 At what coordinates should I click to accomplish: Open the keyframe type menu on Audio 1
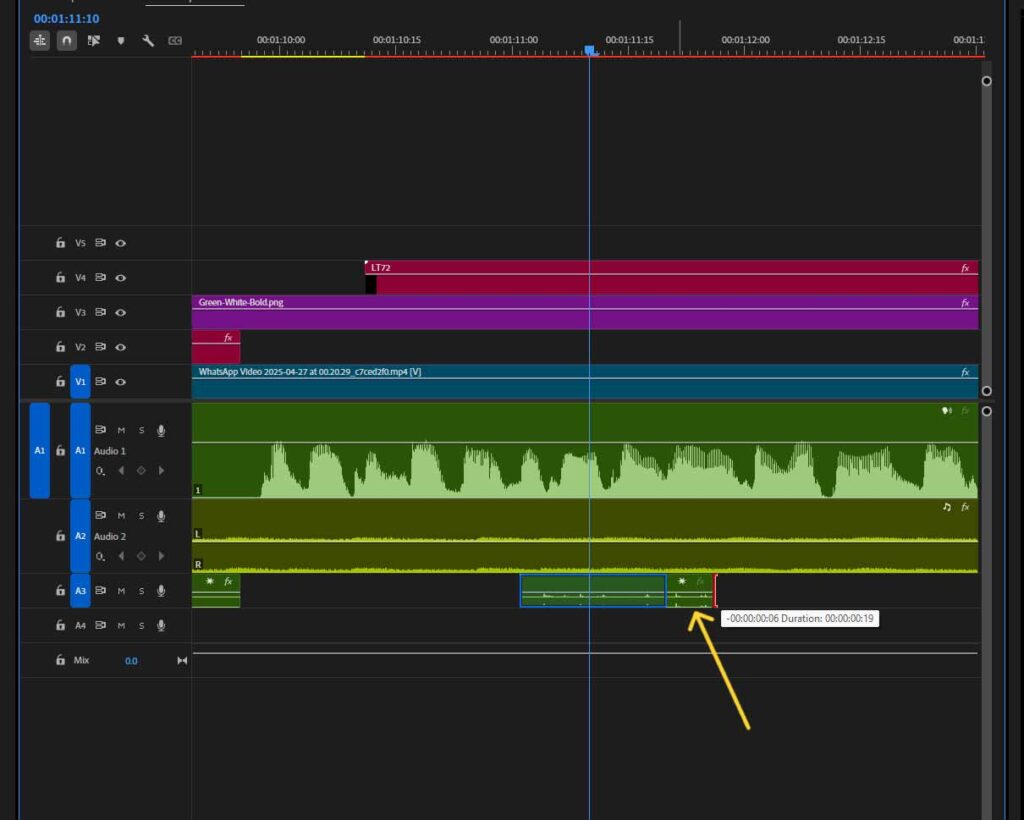(x=101, y=470)
